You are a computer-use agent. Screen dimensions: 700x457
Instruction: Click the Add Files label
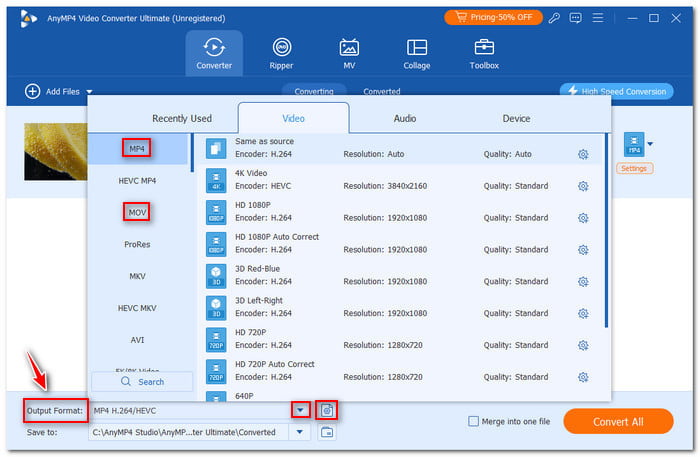click(63, 91)
